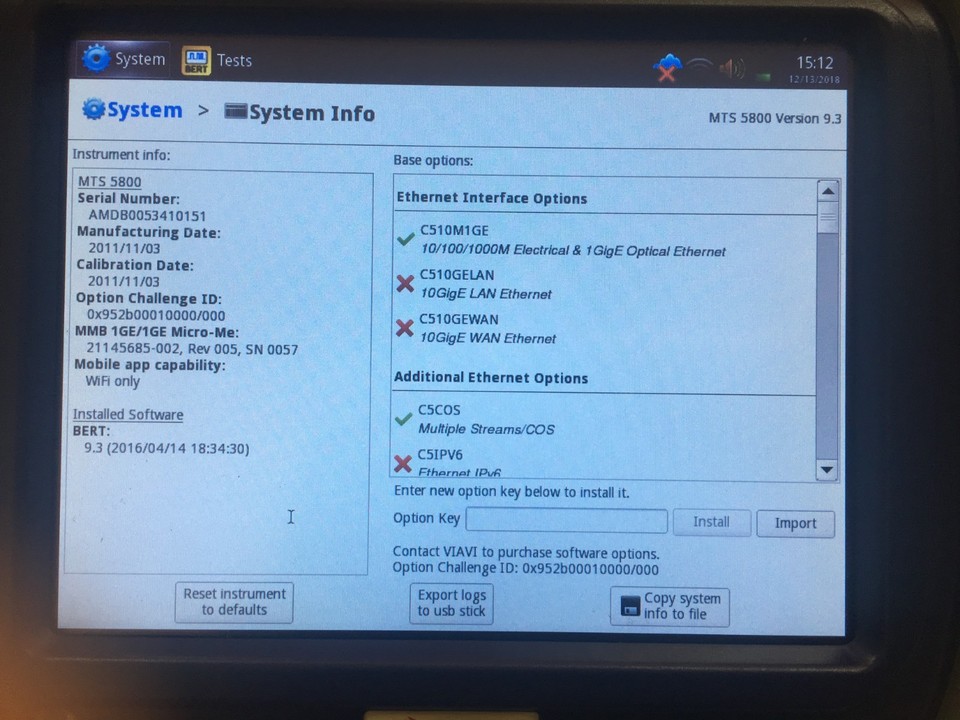The image size is (960, 720).
Task: Select the Wi-Fi signal indicator icon
Action: 700,63
